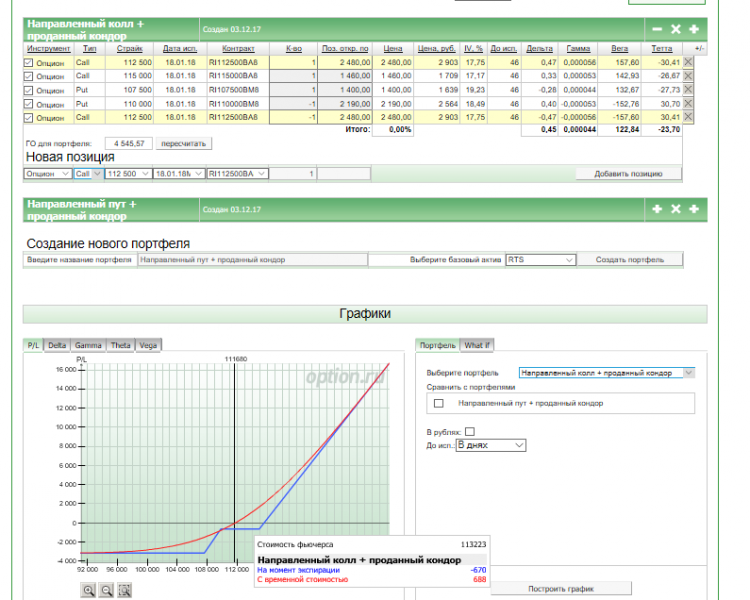Screen dimensions: 750x600
Task: Click the Направленный колл + проданный кондор portfolio title
Action: pos(85,30)
